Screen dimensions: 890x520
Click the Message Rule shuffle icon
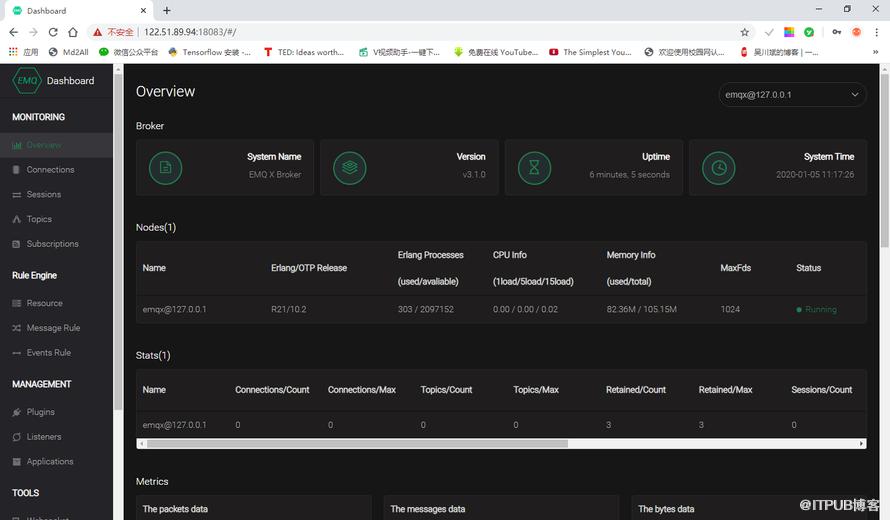(16, 328)
